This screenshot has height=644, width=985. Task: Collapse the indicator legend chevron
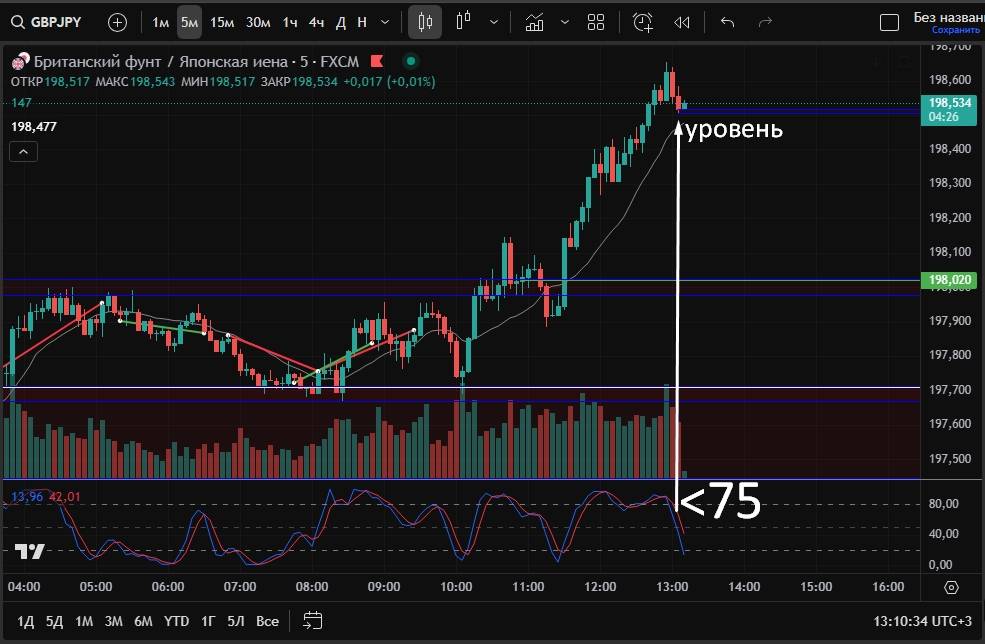24,152
